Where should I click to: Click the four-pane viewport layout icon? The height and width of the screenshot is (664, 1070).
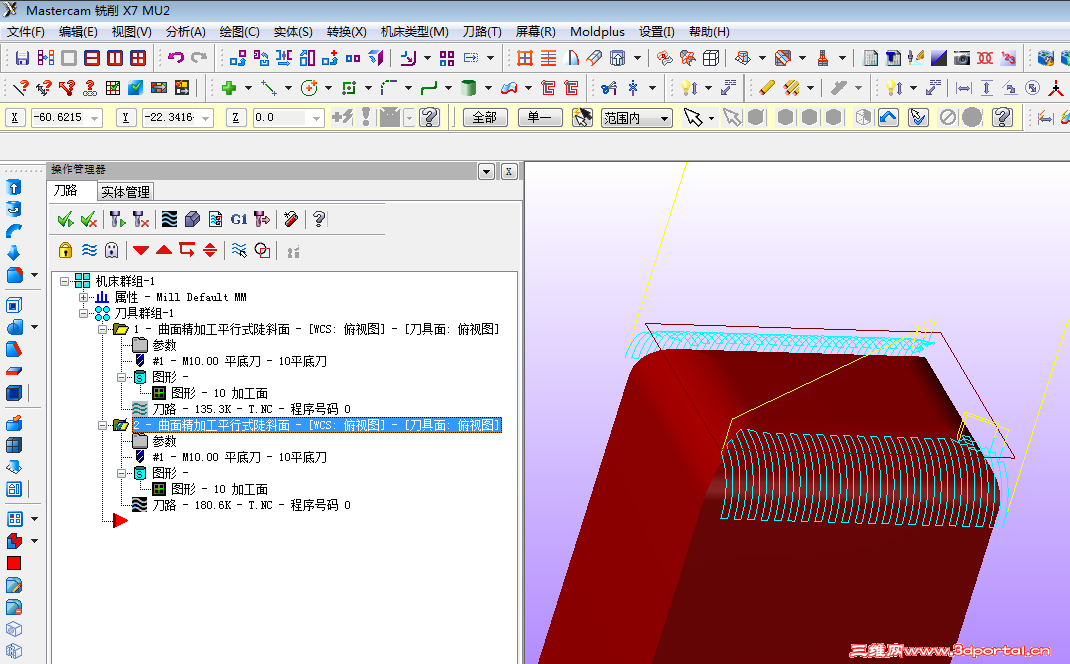click(x=138, y=58)
